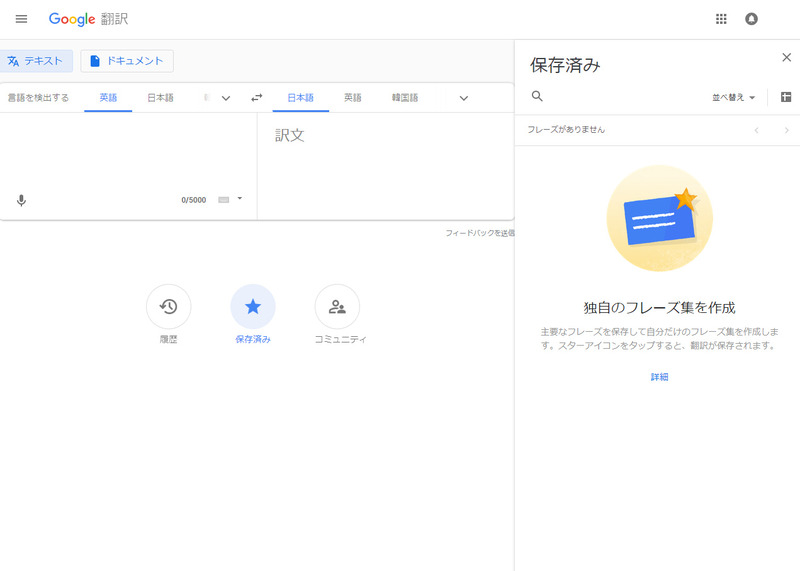Open the 履歴 history panel
The height and width of the screenshot is (571, 800).
168,307
